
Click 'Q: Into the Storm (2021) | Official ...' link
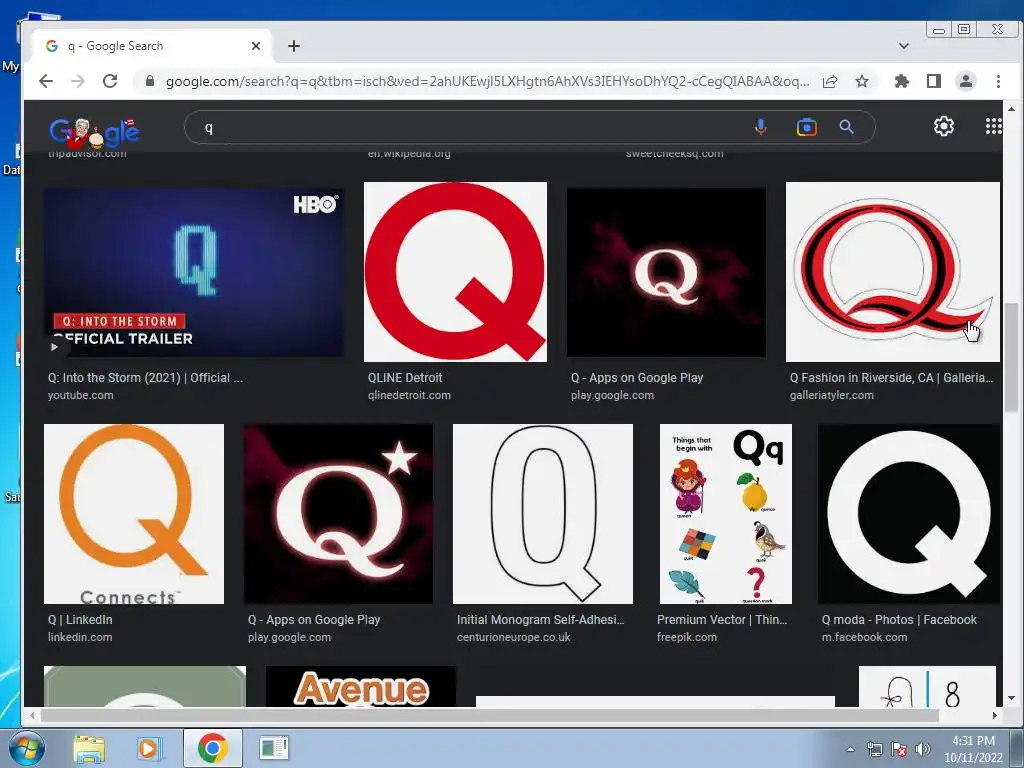[145, 377]
